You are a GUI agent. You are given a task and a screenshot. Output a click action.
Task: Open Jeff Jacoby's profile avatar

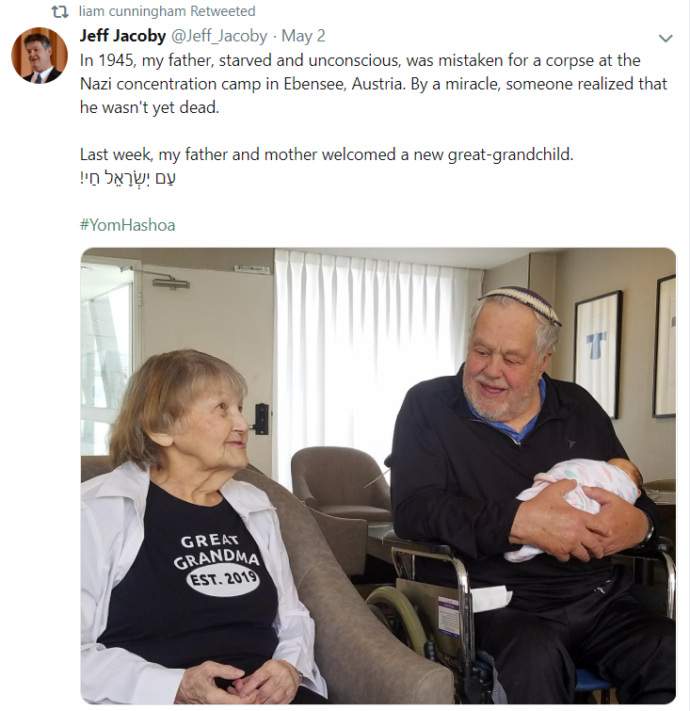(39, 55)
